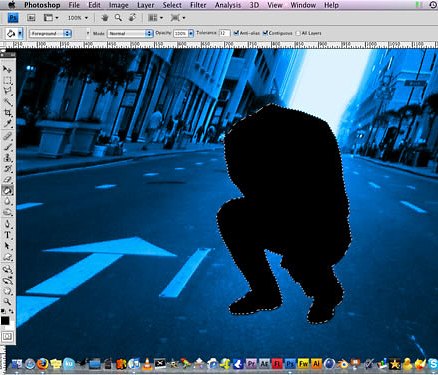Open the Foreground fill source dropdown
This screenshot has width=438, height=375.
[x=50, y=33]
